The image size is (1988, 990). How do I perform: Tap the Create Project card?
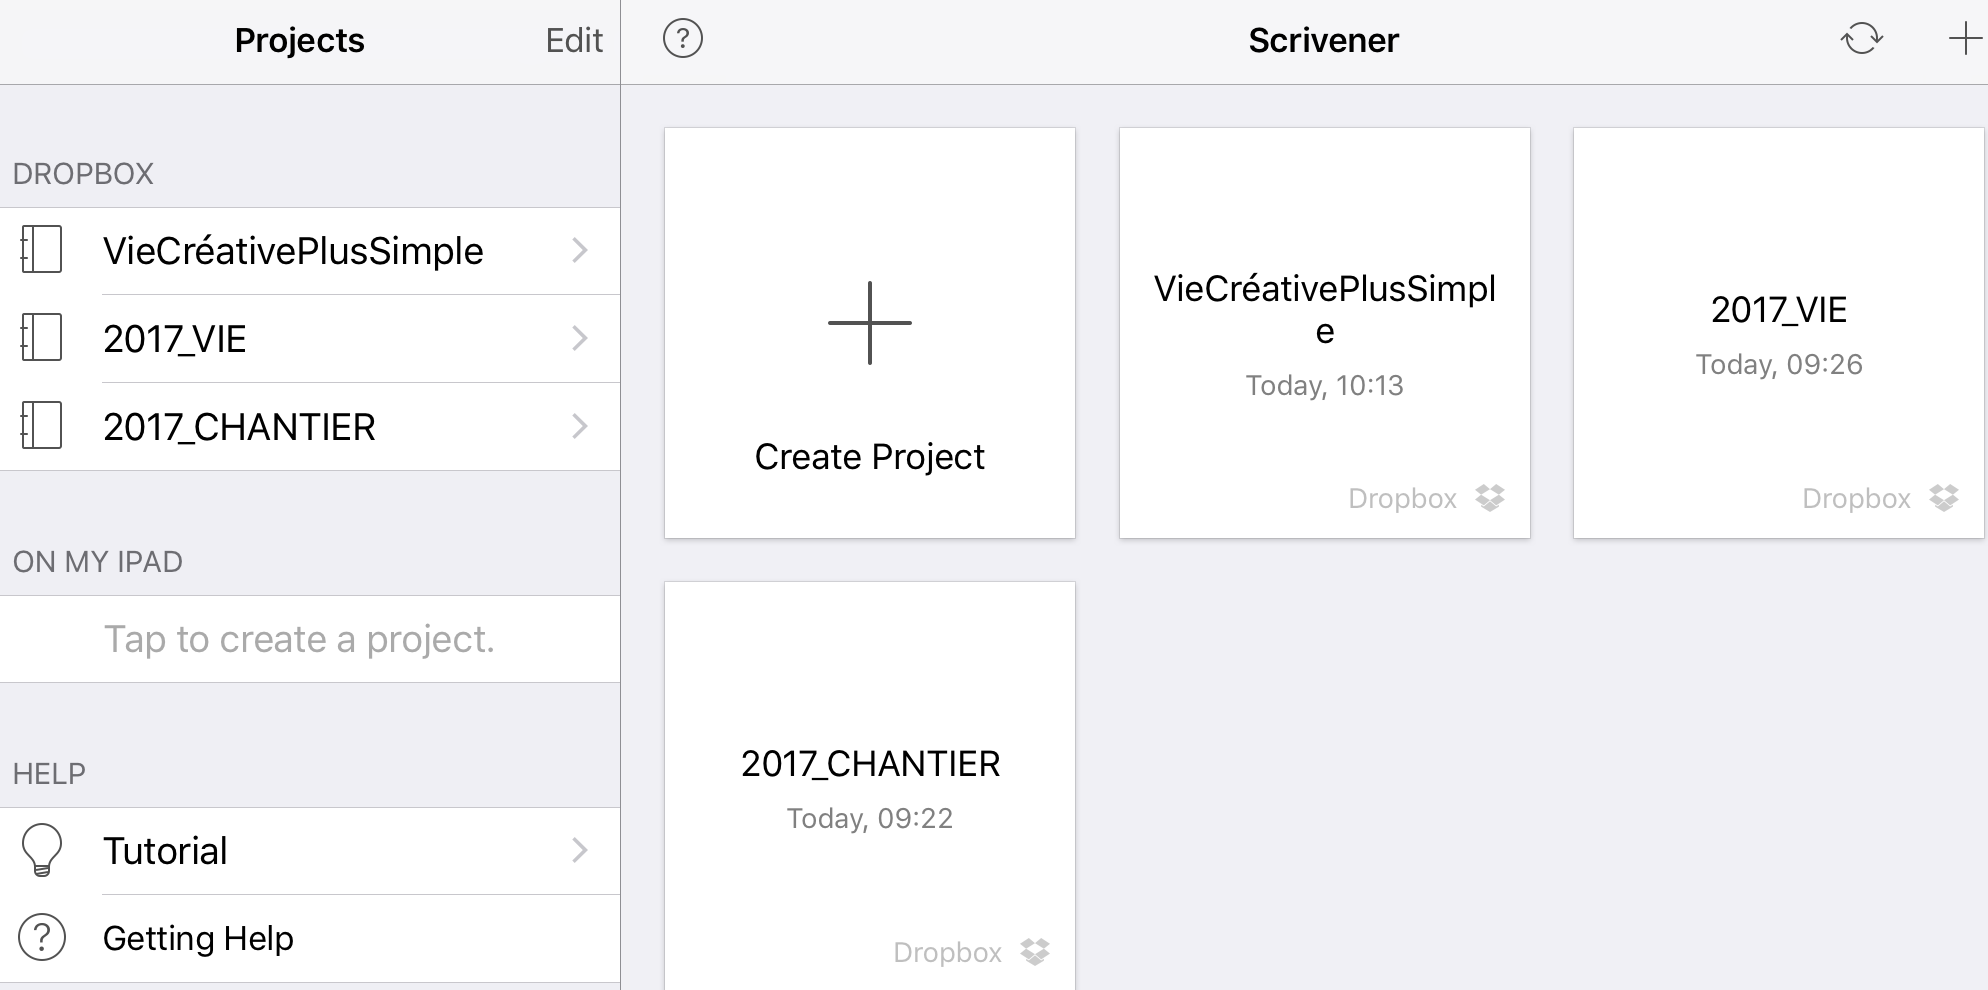(x=869, y=333)
